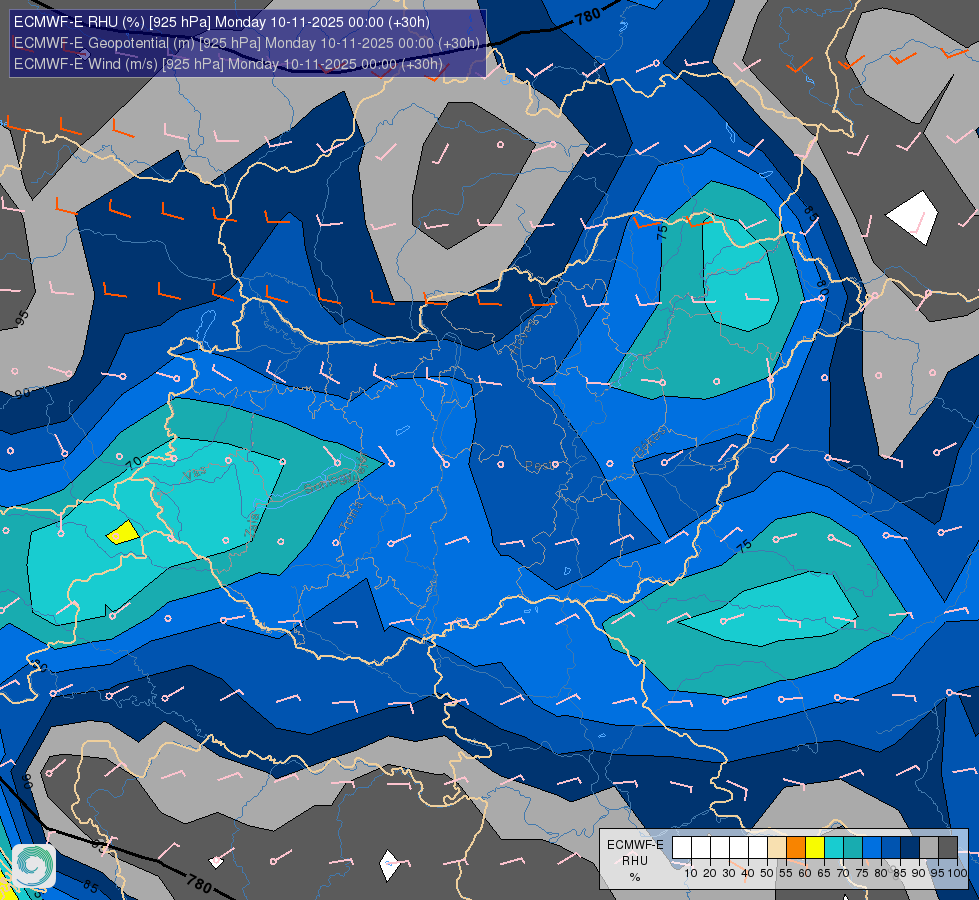Click the legend label "RHU"

coord(635,861)
